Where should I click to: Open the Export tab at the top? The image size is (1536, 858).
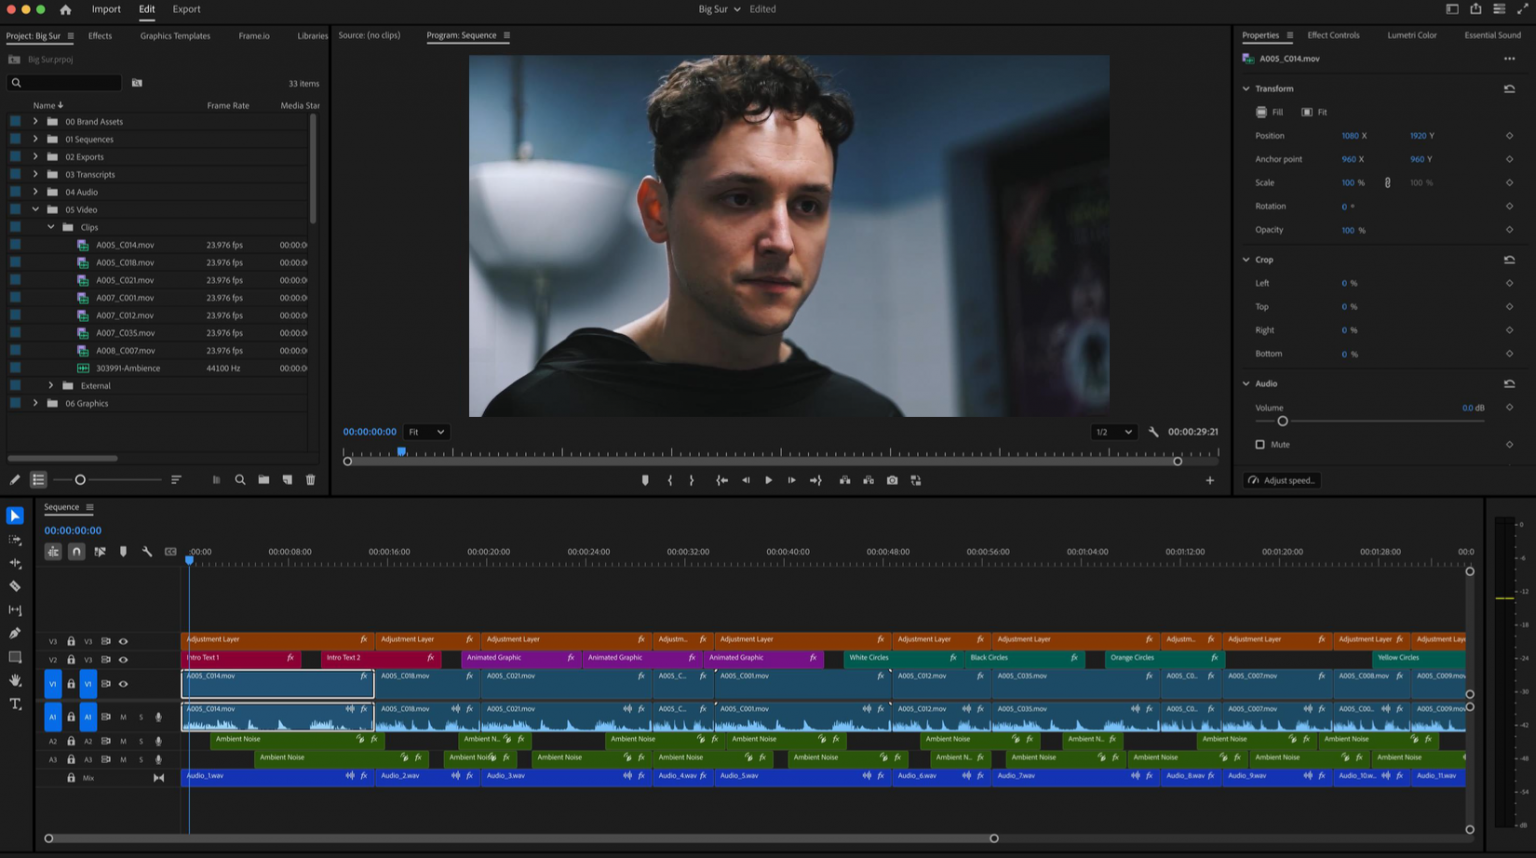click(186, 9)
